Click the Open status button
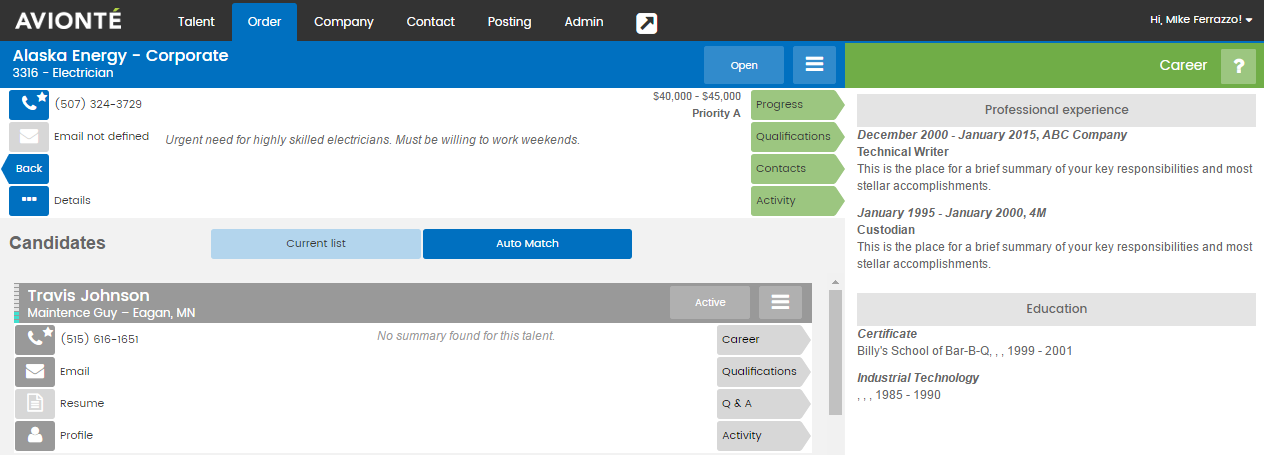 pos(744,65)
